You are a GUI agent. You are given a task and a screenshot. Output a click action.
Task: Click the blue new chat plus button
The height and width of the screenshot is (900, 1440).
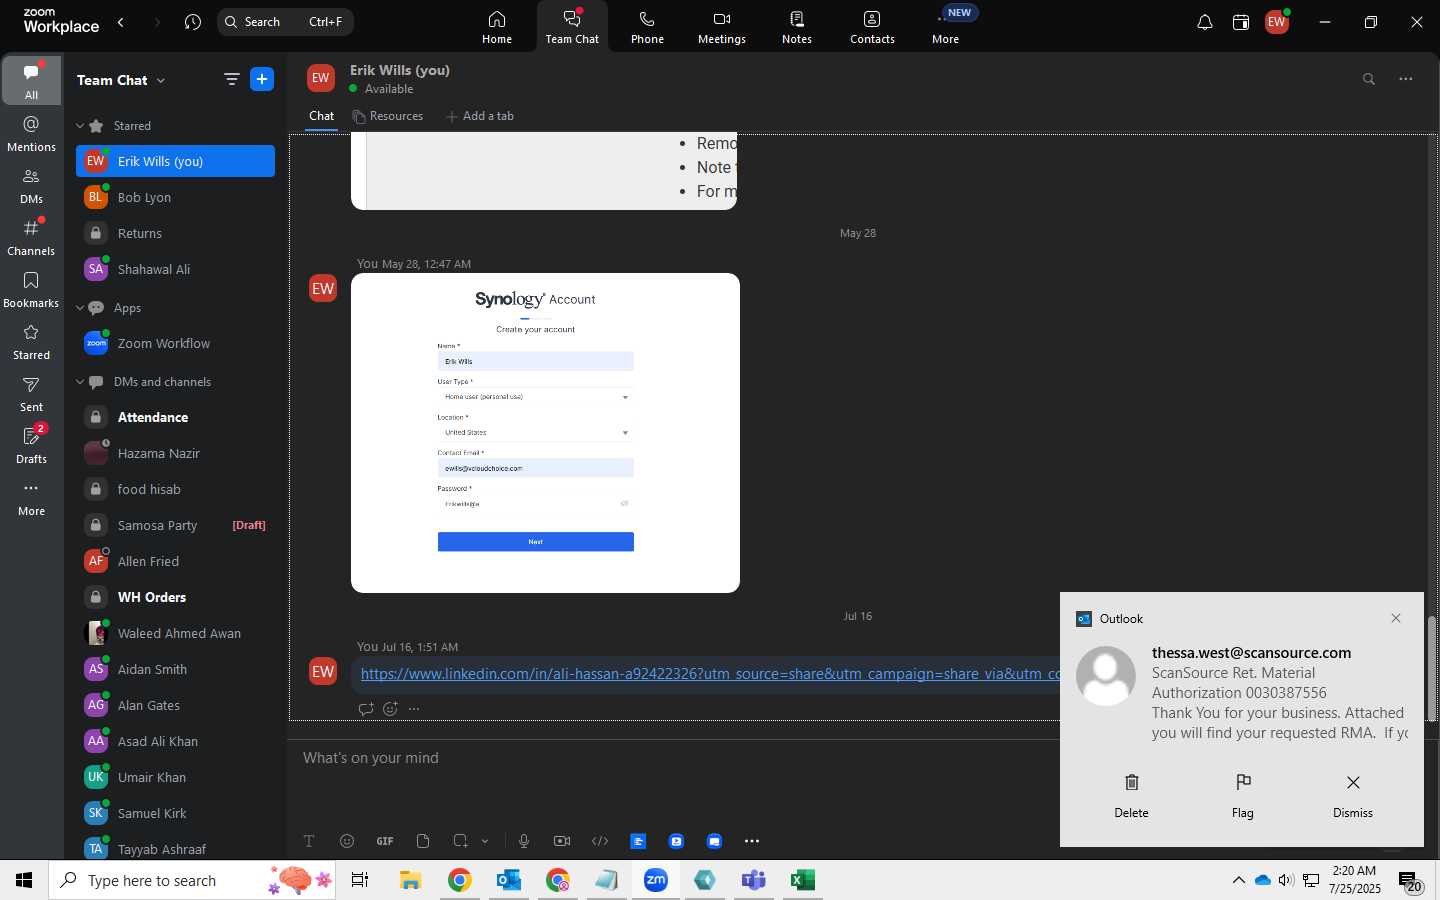(262, 80)
